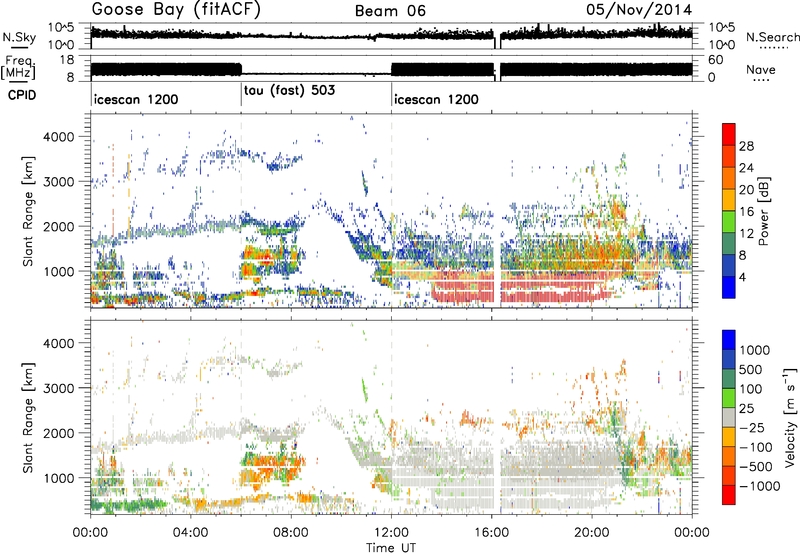The width and height of the screenshot is (800, 554).
Task: Click the '16:00' time axis tick label
Action: (491, 533)
